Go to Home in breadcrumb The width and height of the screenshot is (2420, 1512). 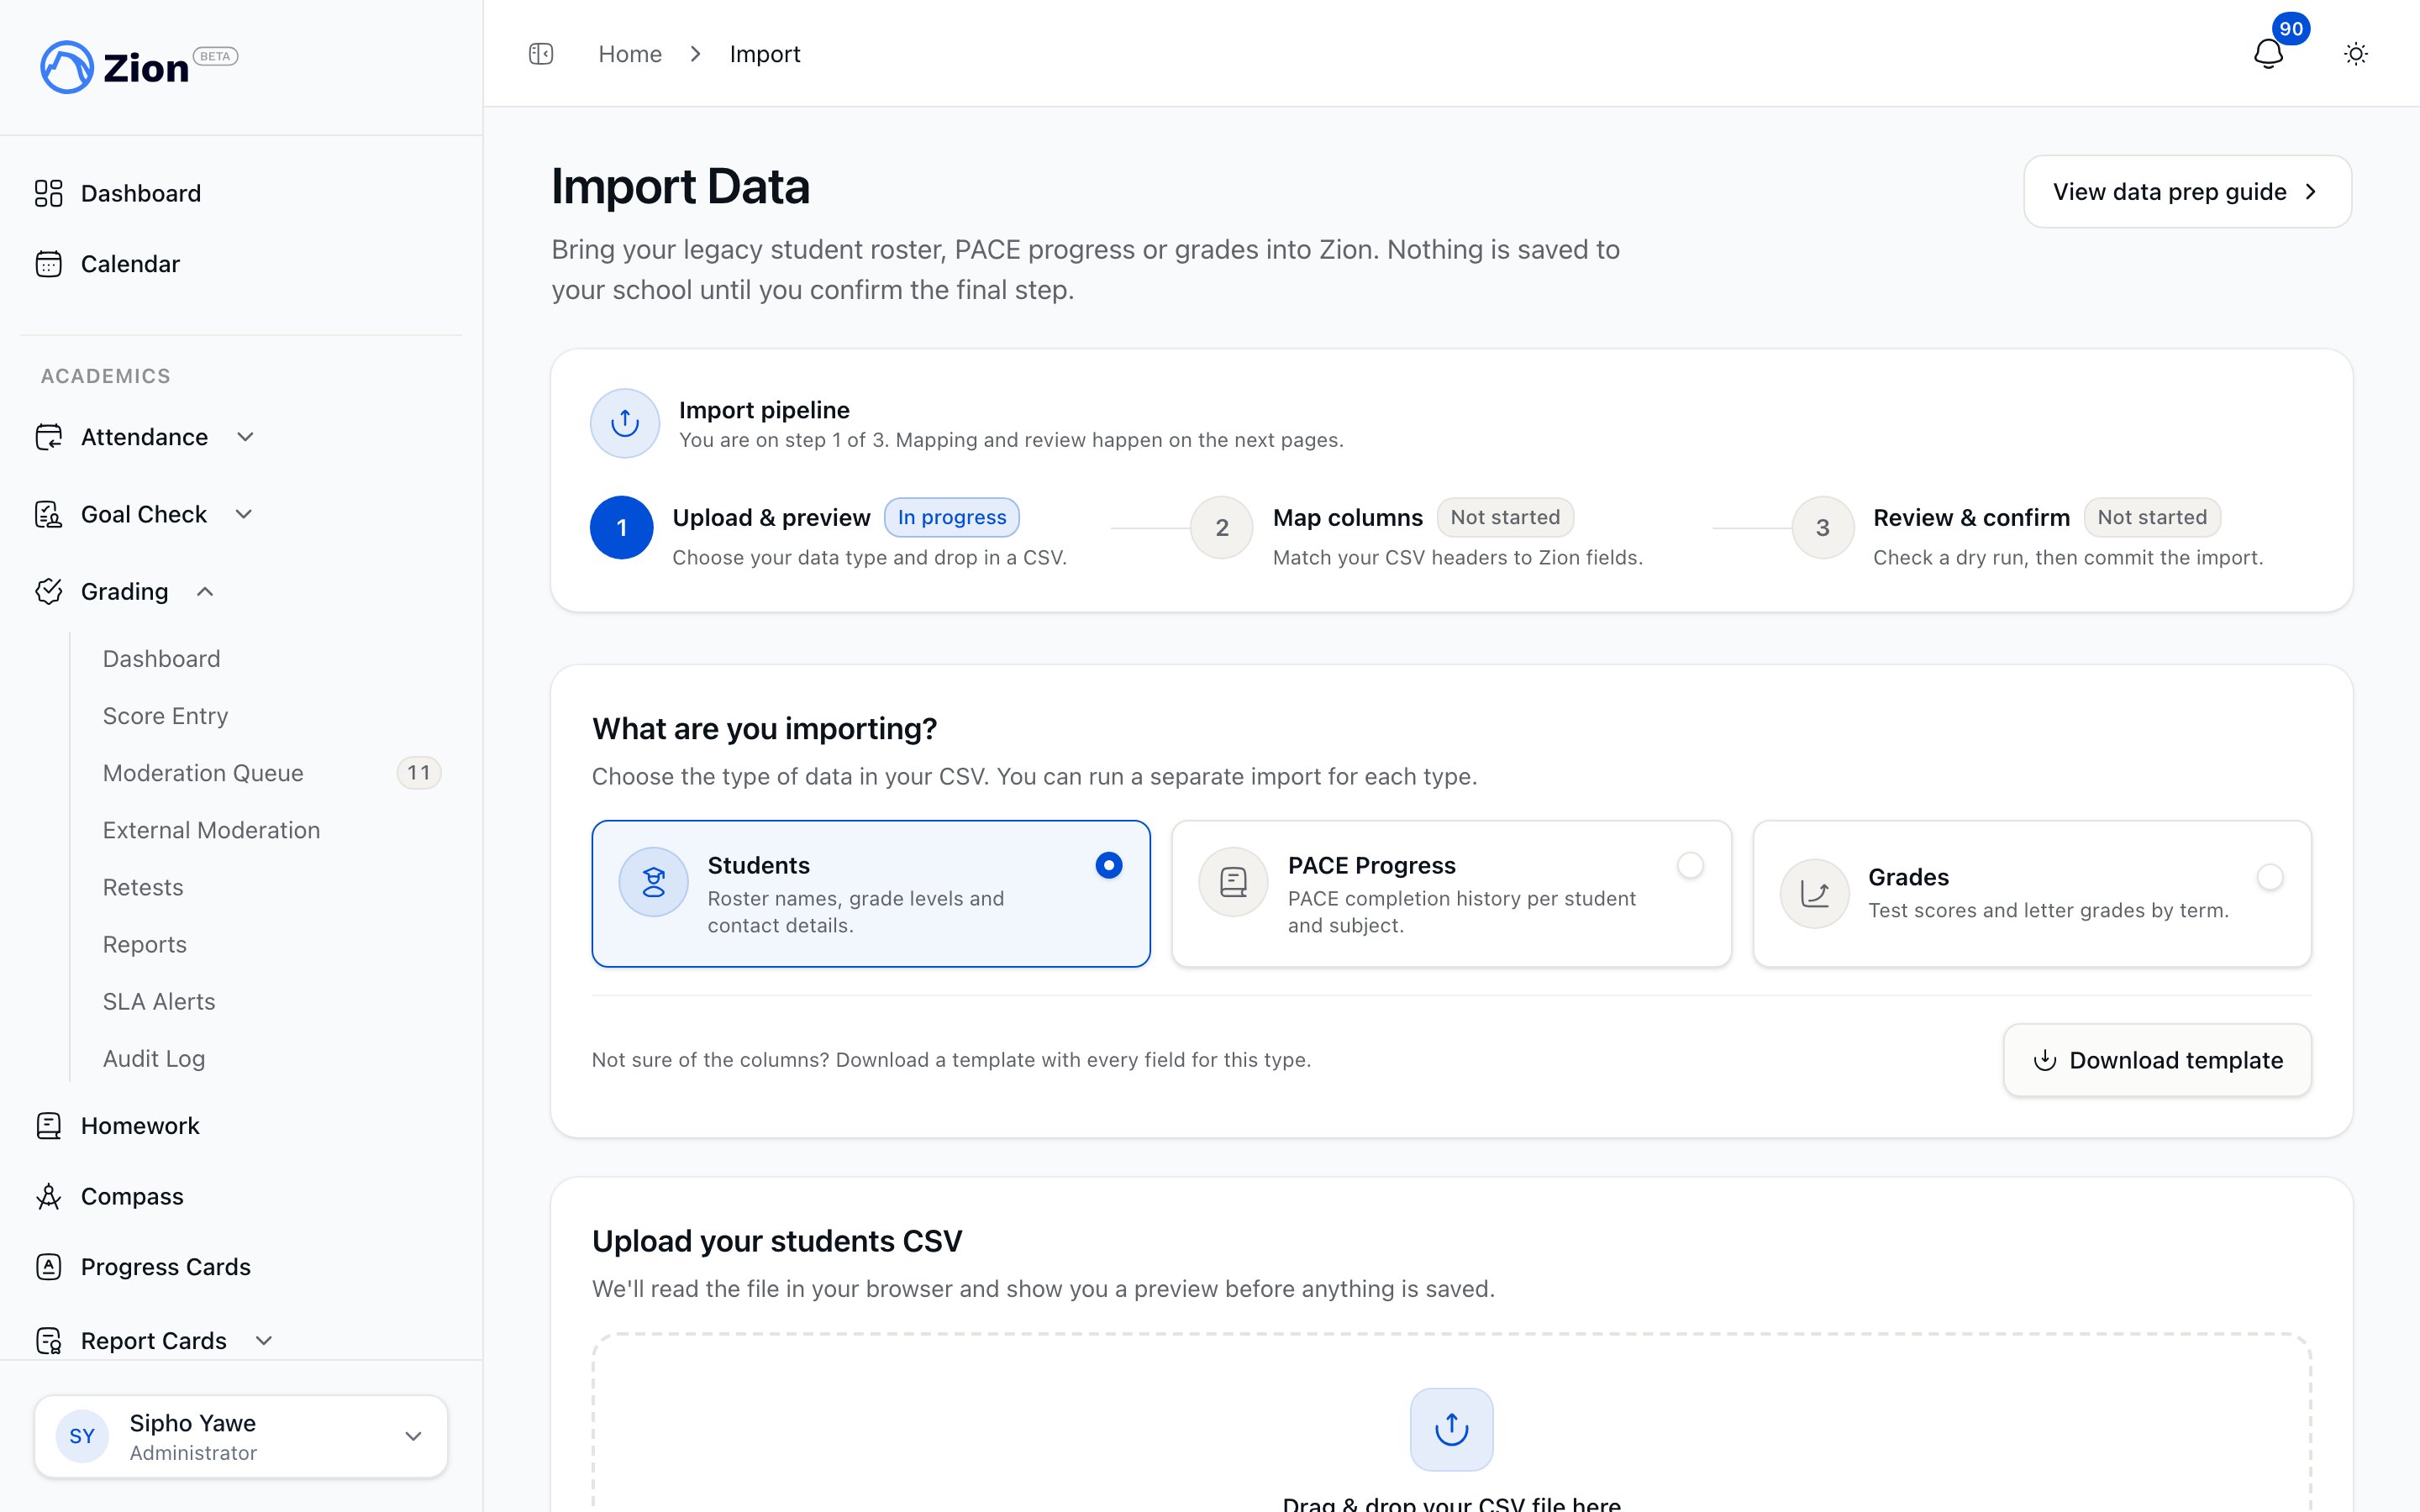630,54
